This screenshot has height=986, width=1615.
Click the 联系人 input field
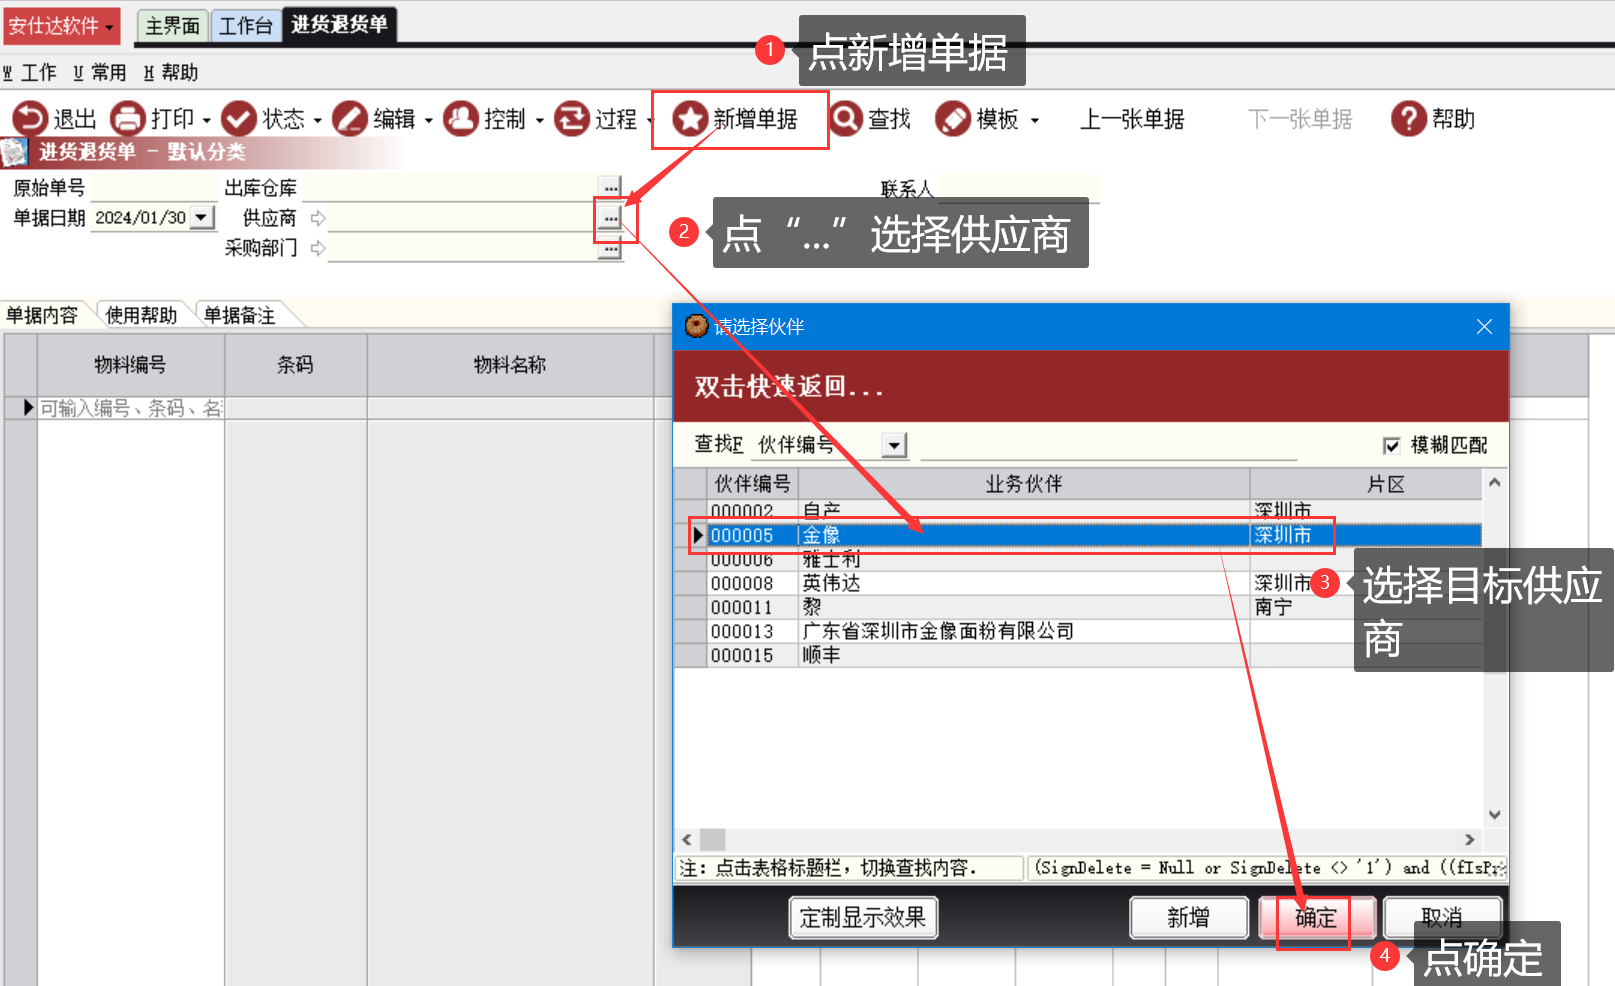pyautogui.click(x=1018, y=188)
